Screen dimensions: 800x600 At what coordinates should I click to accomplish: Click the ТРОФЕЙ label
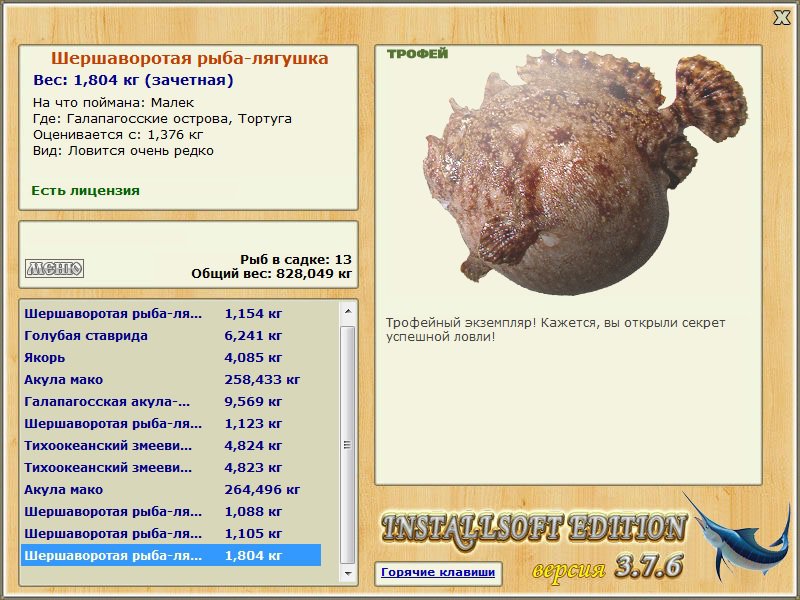tap(417, 54)
